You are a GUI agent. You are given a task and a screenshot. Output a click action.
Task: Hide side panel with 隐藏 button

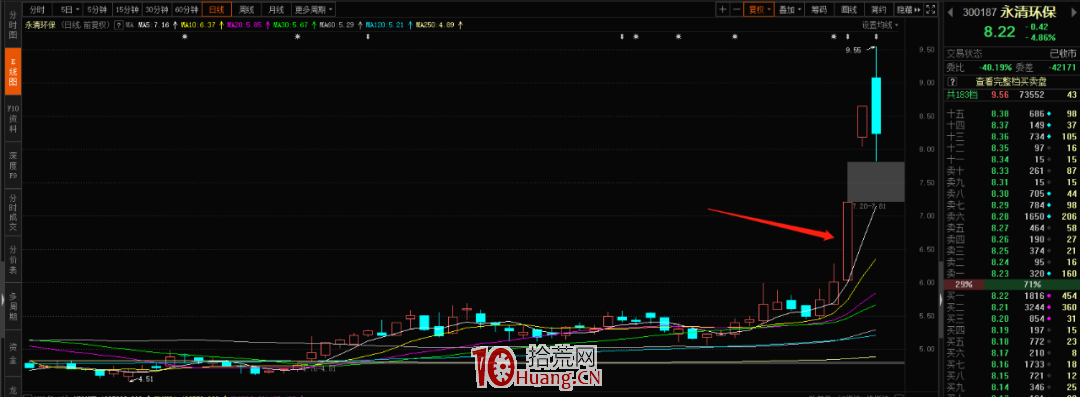(x=907, y=10)
